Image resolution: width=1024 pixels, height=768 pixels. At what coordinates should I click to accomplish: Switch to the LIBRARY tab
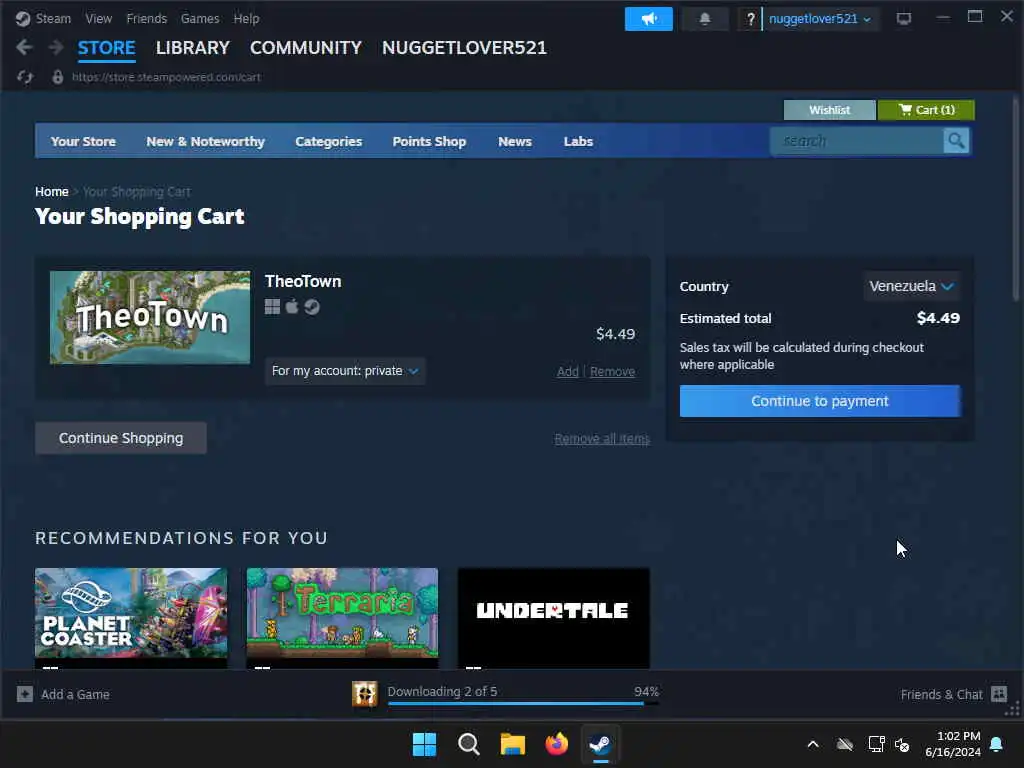193,48
